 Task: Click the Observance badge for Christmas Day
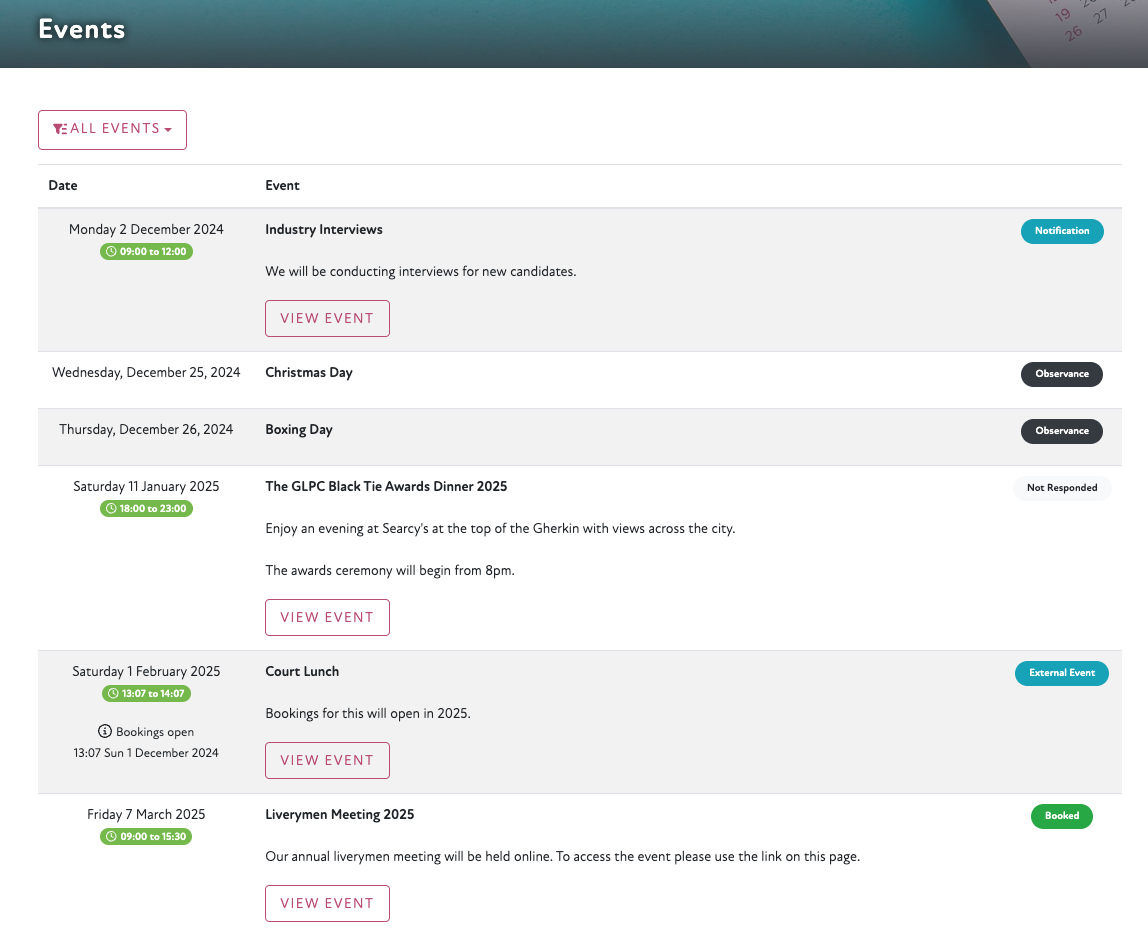pos(1062,374)
